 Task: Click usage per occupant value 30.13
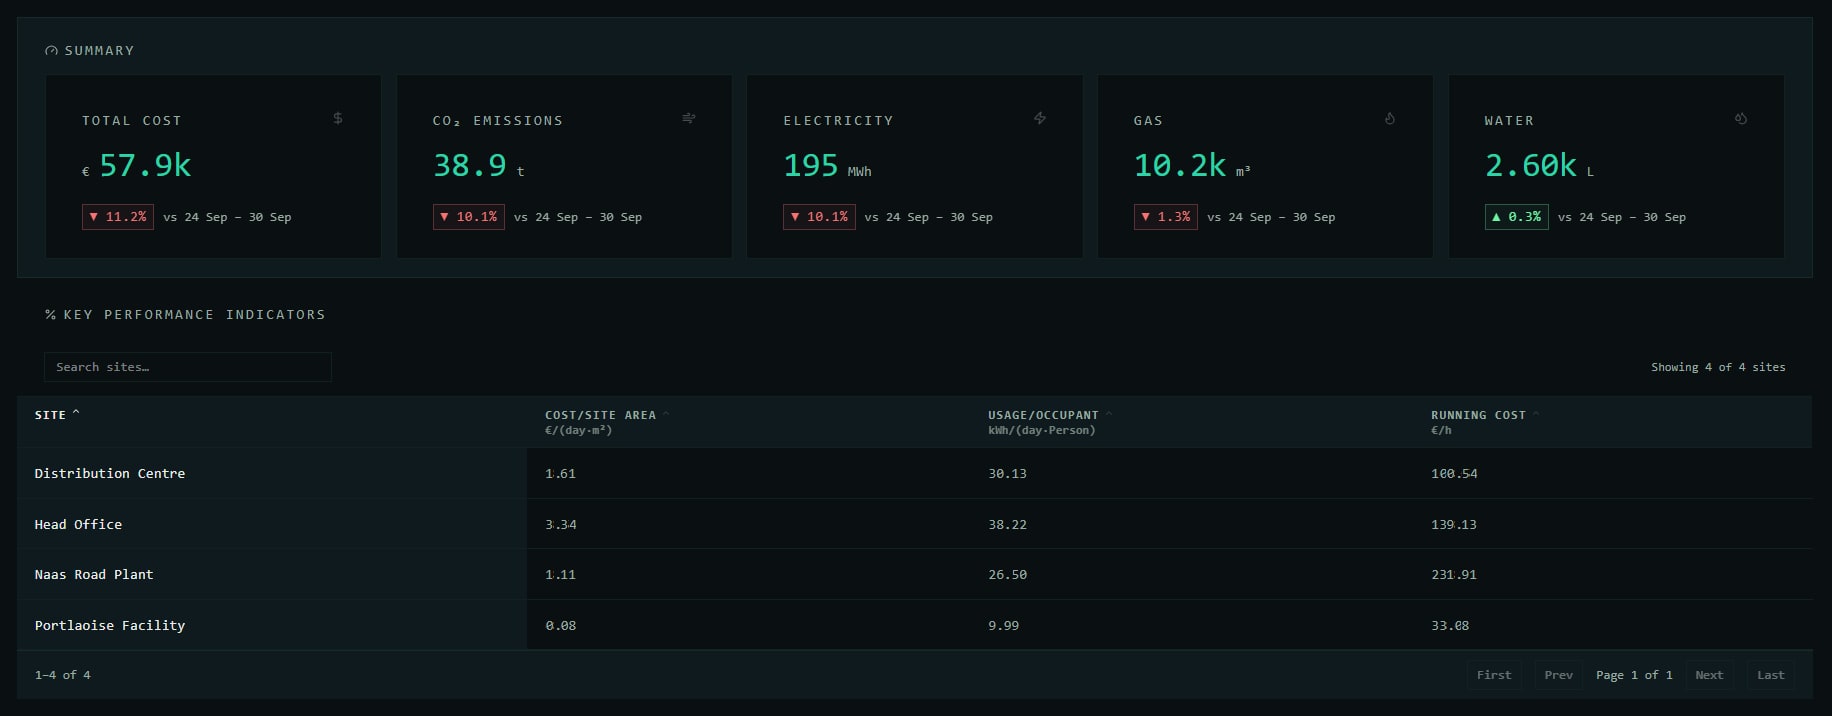(x=1007, y=473)
